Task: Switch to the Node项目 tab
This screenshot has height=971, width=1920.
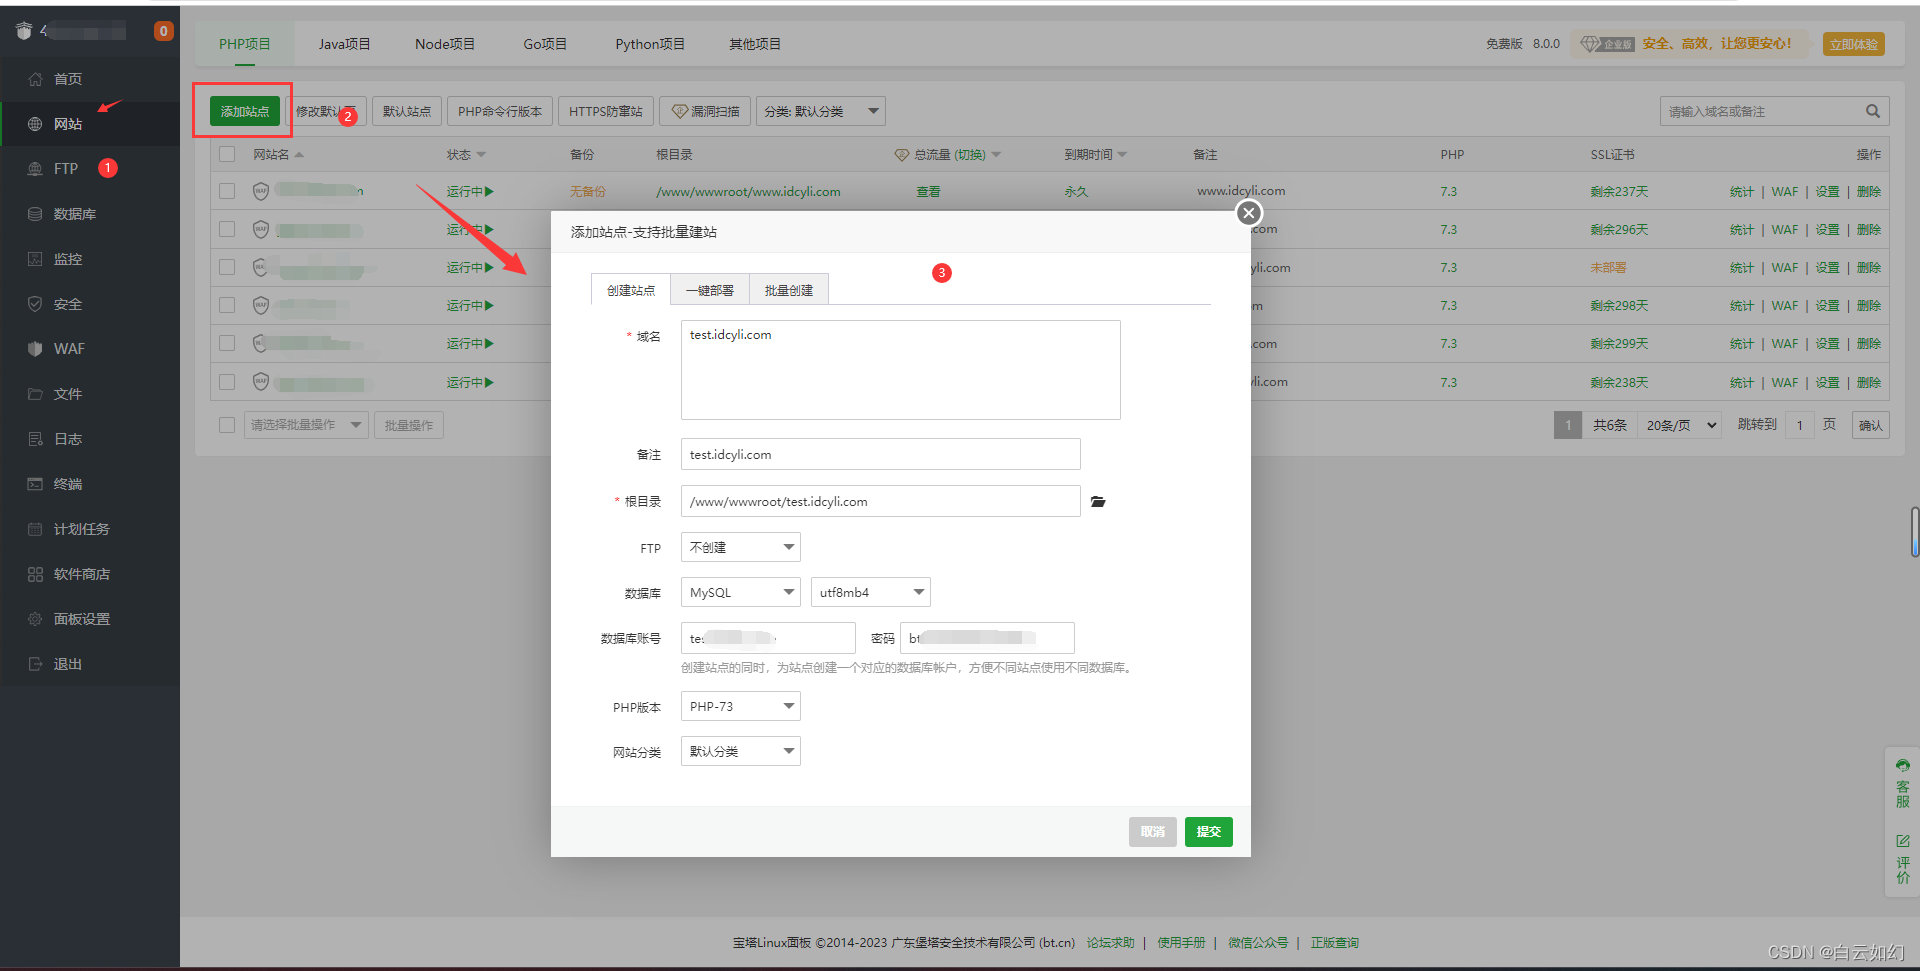Action: 445,44
